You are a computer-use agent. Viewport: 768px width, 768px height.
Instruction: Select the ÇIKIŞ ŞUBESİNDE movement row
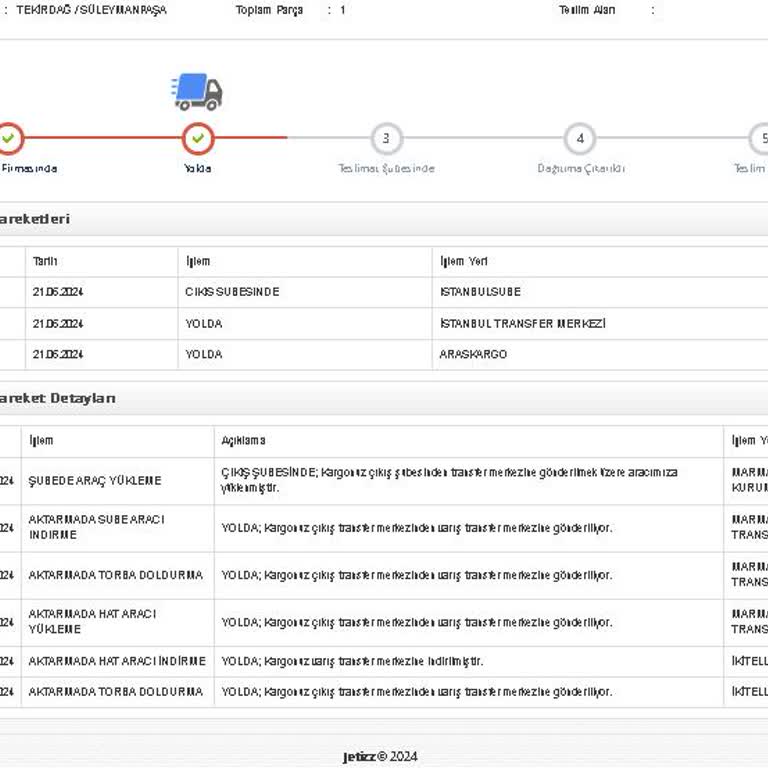coord(384,292)
